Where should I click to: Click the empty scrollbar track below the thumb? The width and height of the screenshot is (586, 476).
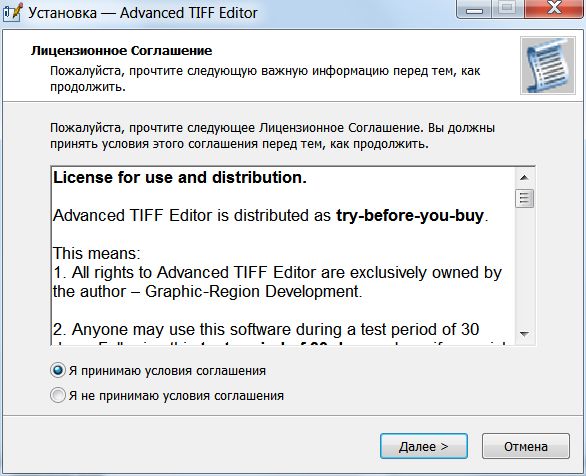(x=524, y=266)
